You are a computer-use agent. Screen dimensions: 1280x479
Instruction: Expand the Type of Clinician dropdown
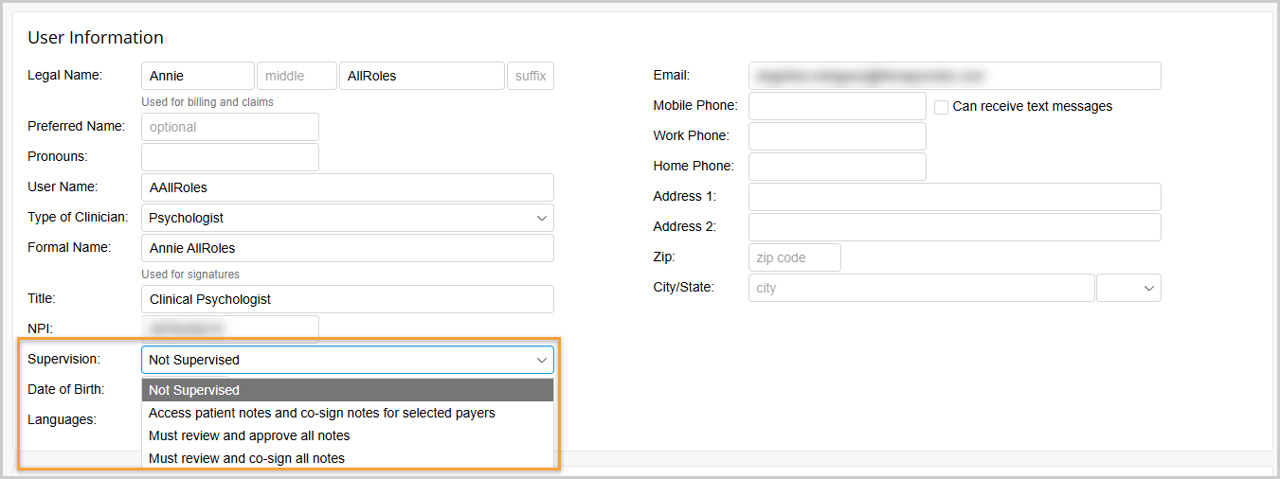pyautogui.click(x=347, y=218)
